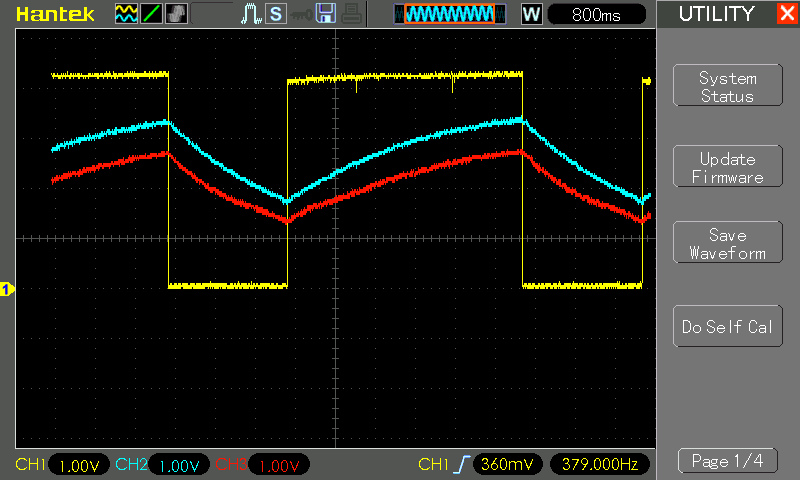Open System Status menu option

coord(727,86)
